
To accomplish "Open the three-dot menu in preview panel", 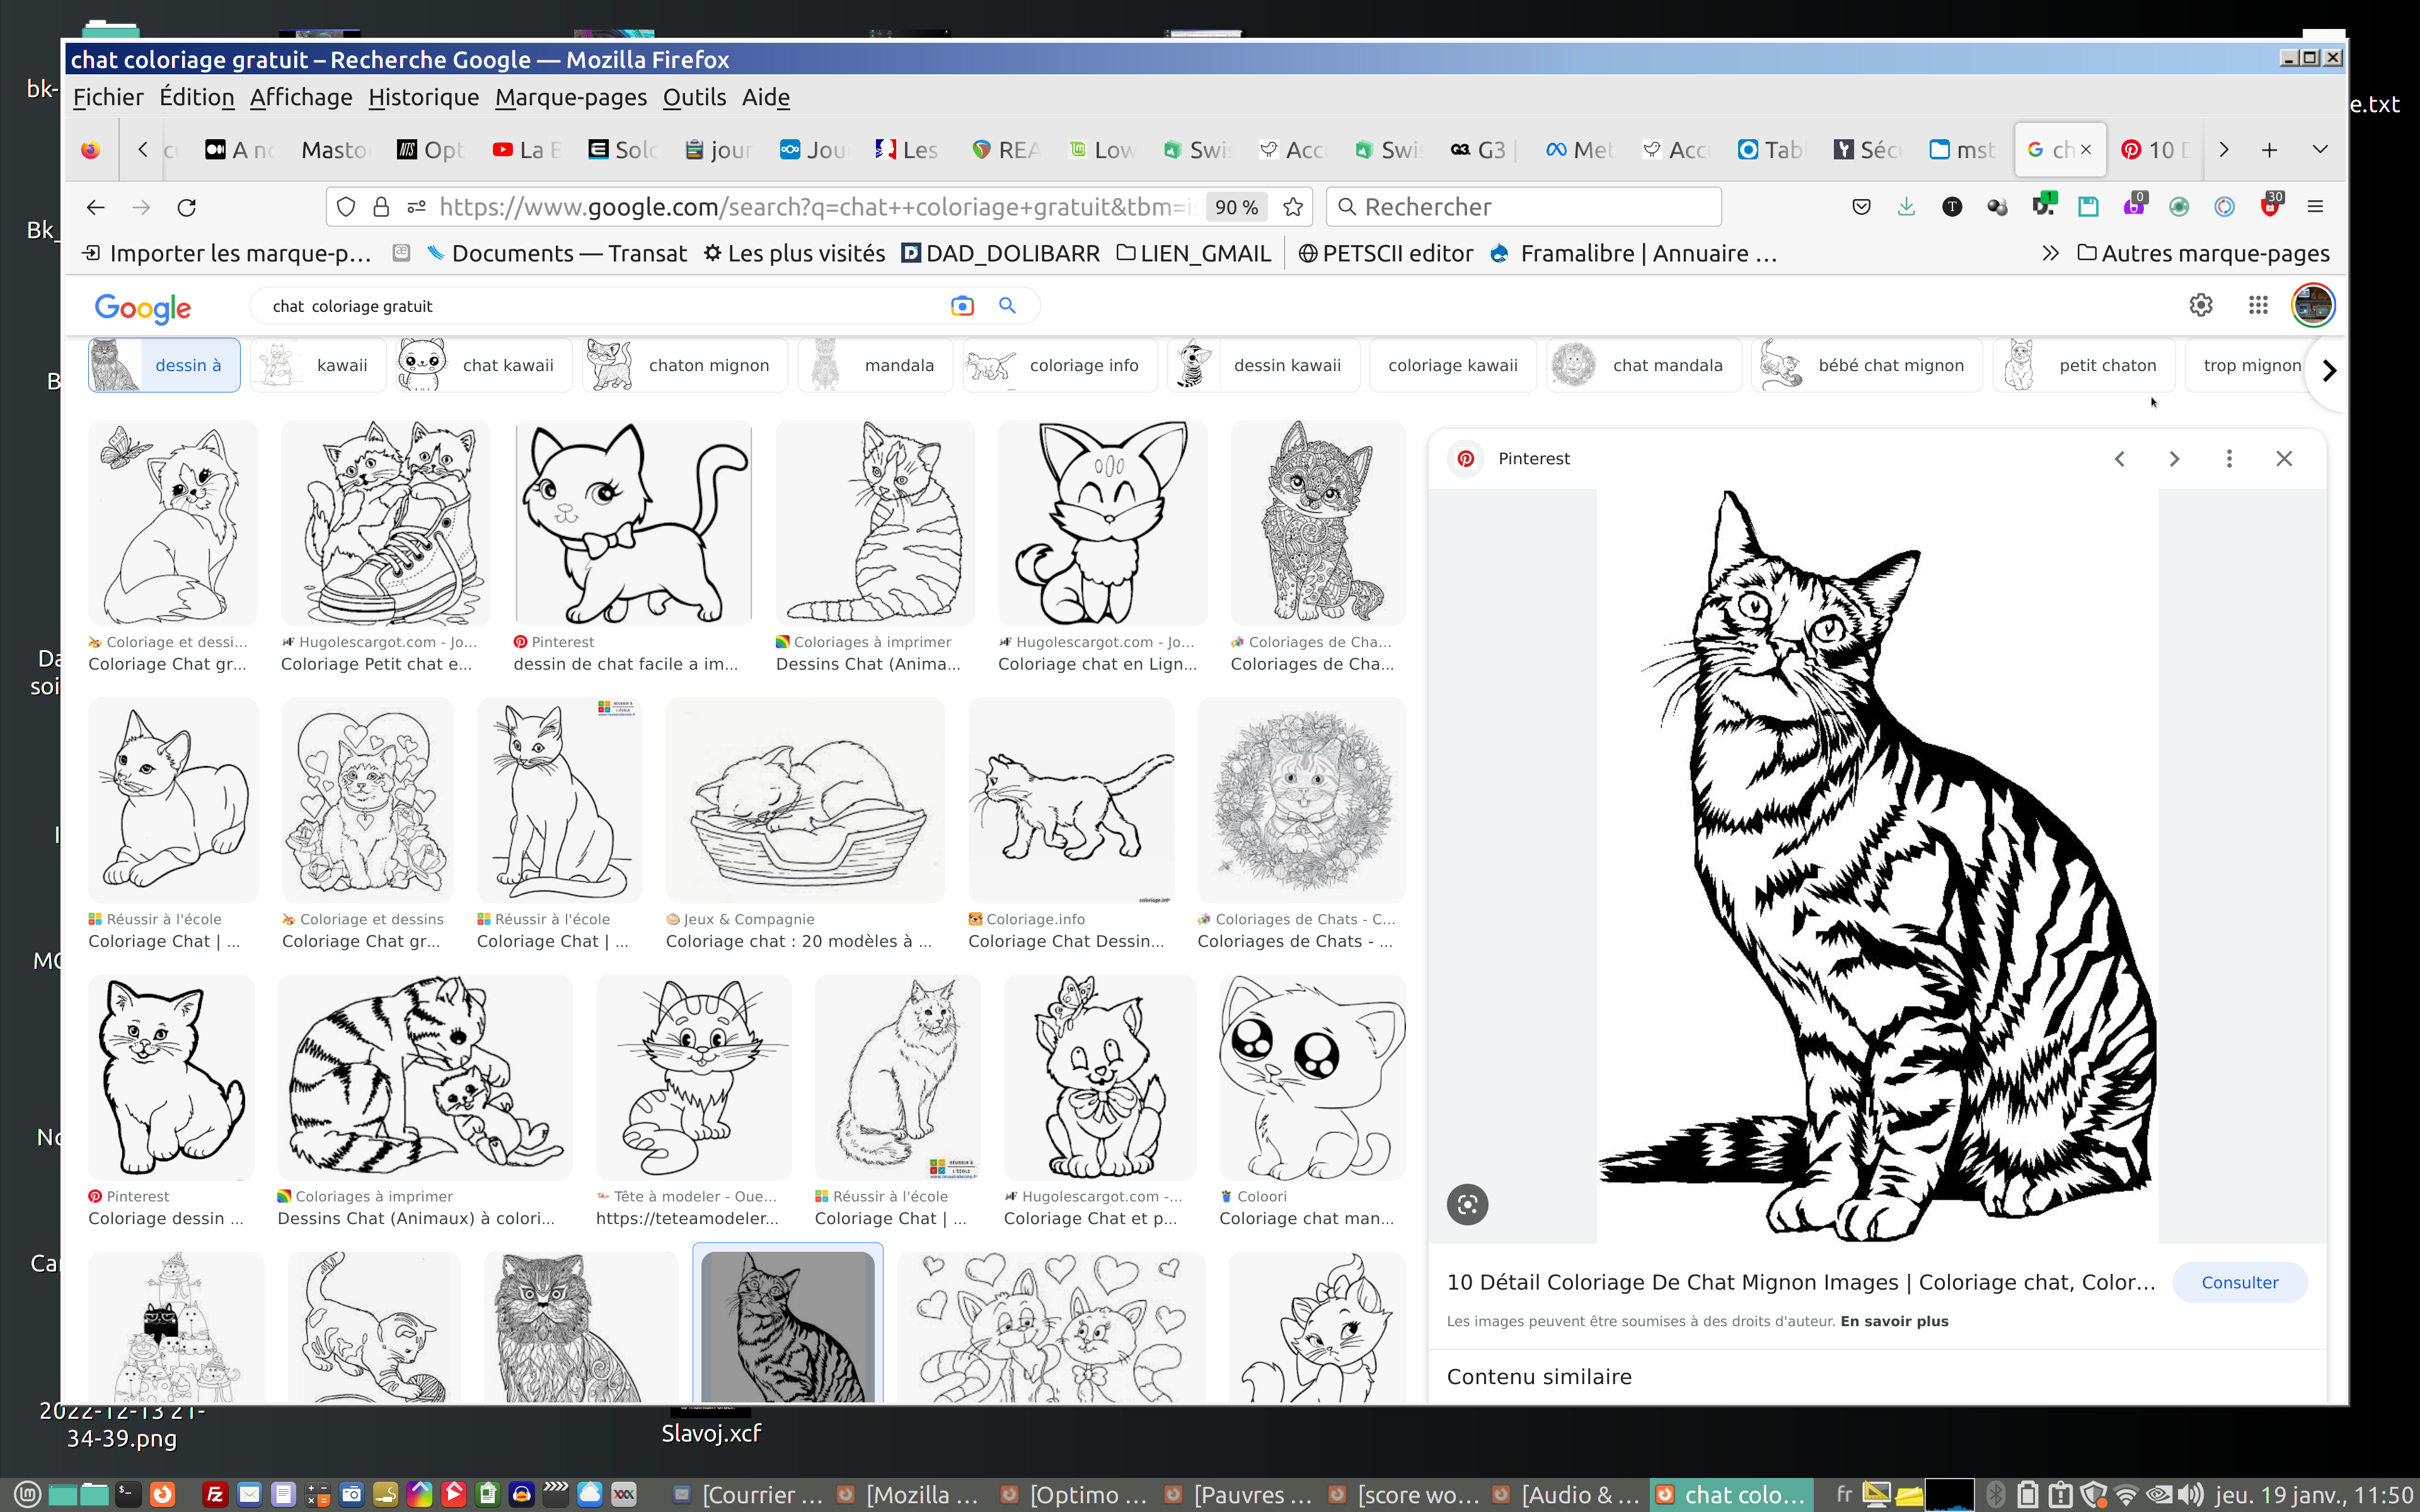I will tap(2228, 459).
